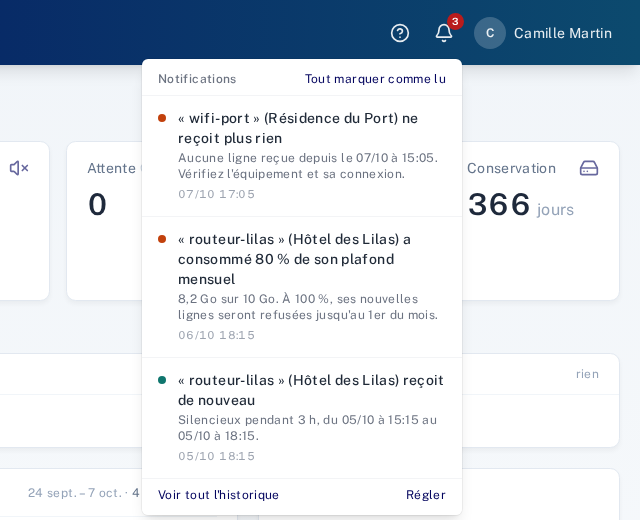Click the 06/10 18:15 timestamp
The width and height of the screenshot is (640, 520).
point(216,335)
